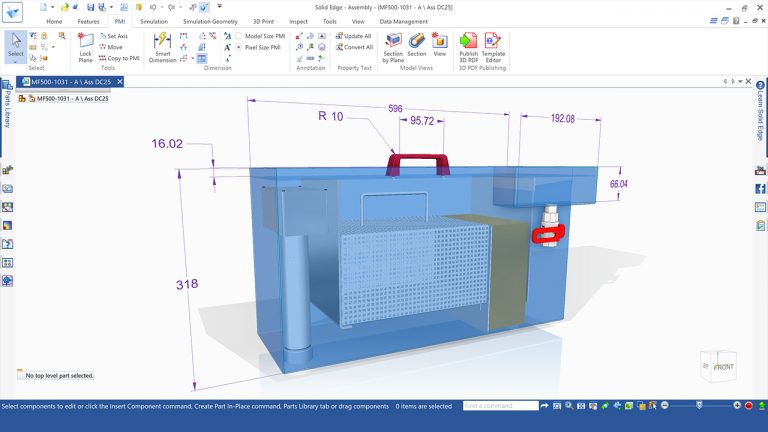Click Publish 3D PDF icon
Image resolution: width=768 pixels, height=432 pixels.
[468, 46]
